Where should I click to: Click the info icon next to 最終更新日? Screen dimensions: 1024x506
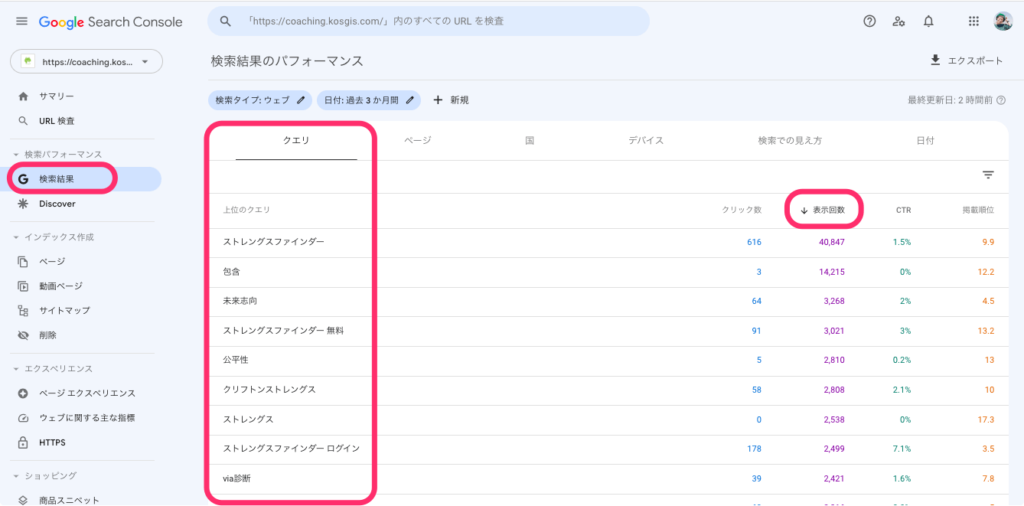pos(1000,101)
